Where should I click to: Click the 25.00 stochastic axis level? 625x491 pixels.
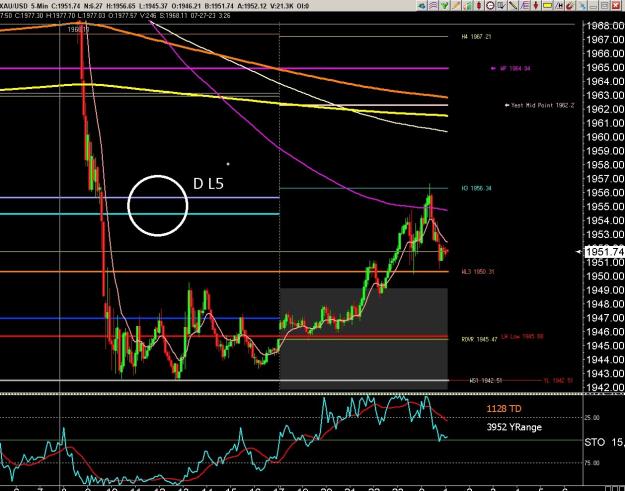(x=592, y=418)
